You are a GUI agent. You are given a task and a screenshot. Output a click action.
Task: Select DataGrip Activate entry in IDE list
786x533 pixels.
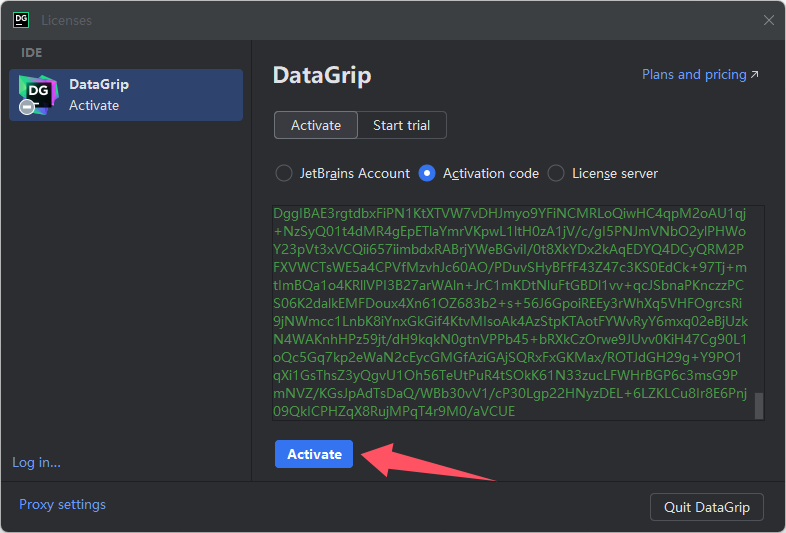(x=126, y=95)
